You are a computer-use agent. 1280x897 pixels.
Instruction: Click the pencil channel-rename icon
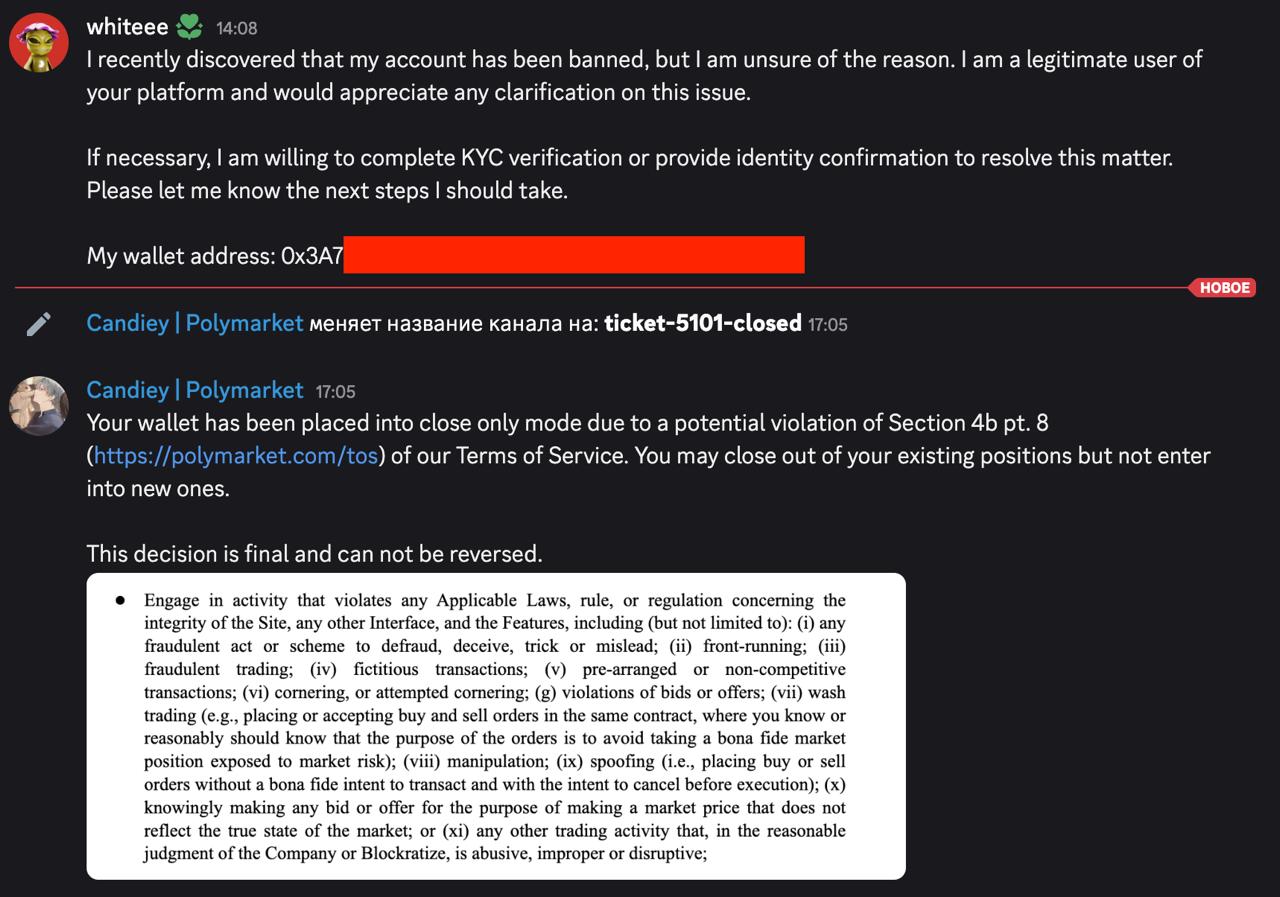[x=39, y=324]
